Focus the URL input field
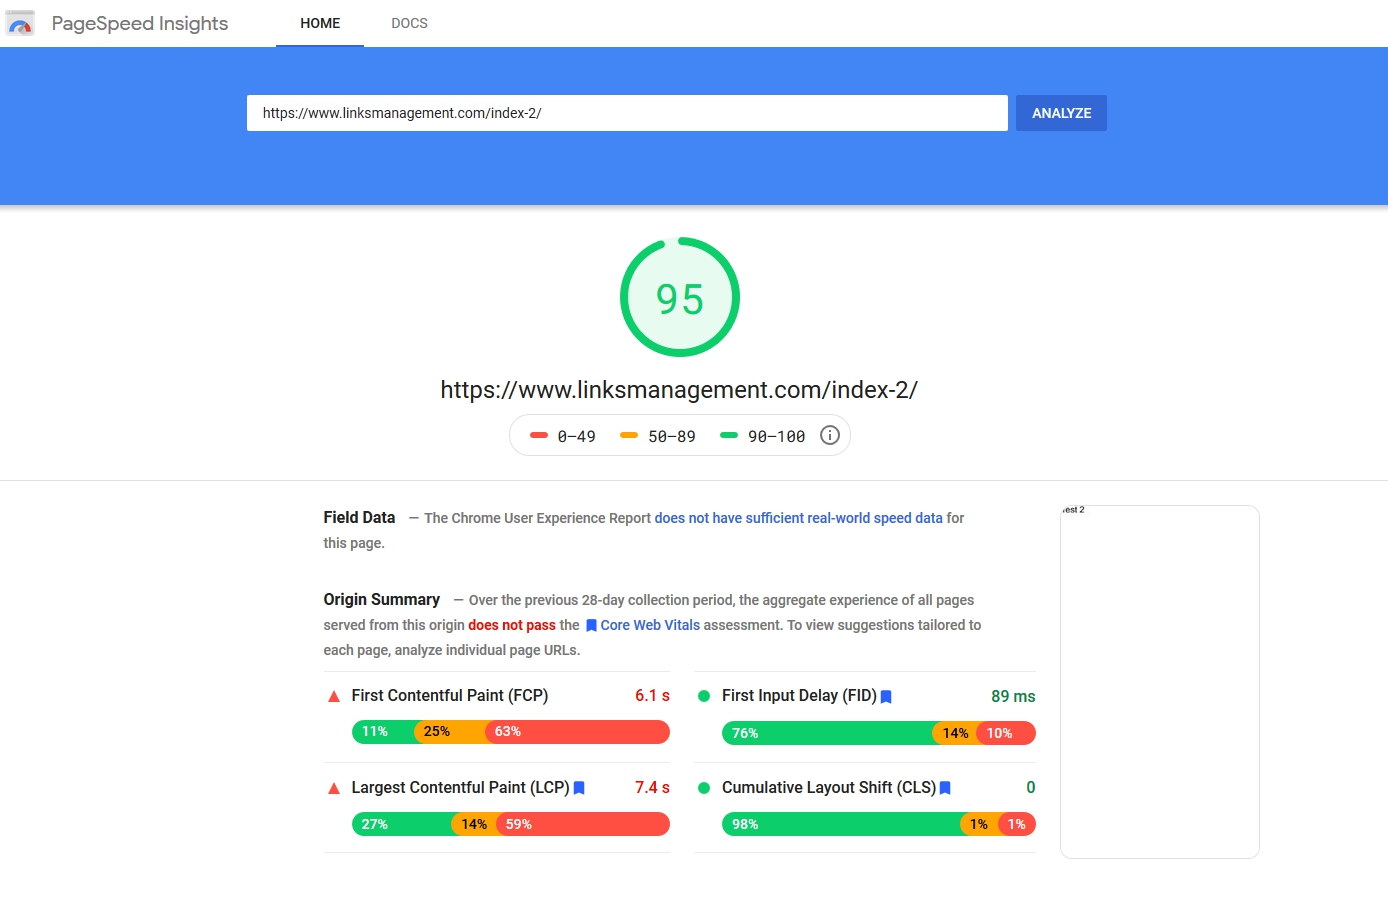Viewport: 1388px width, 897px height. 627,113
